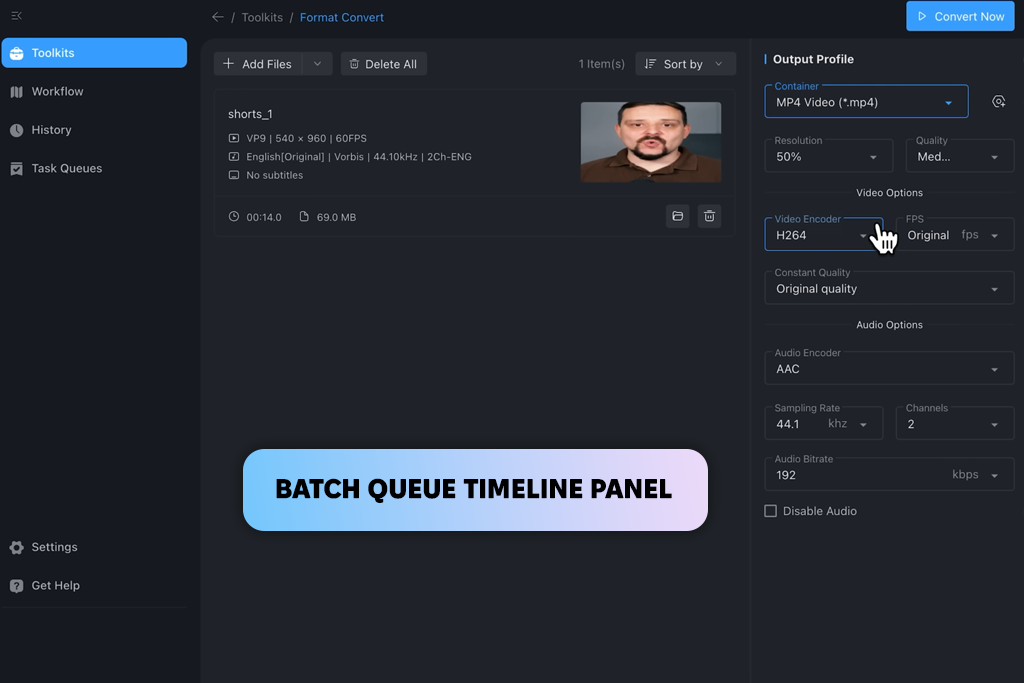Click the Output Profile heading
The height and width of the screenshot is (683, 1024).
(x=813, y=59)
